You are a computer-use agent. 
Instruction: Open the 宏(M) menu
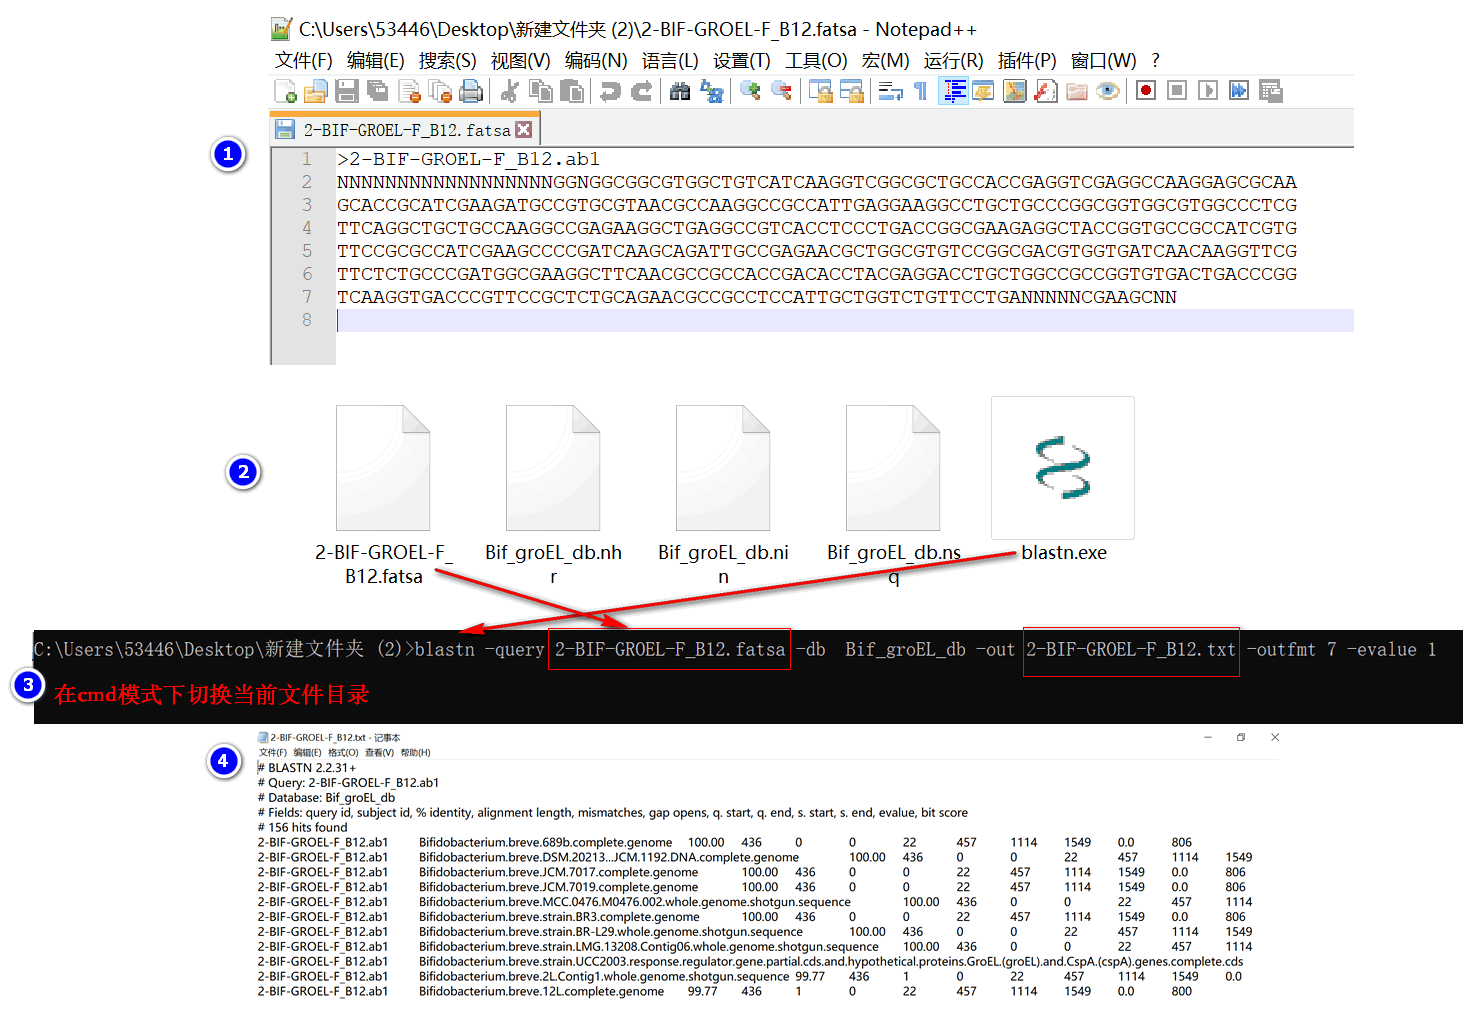point(886,61)
